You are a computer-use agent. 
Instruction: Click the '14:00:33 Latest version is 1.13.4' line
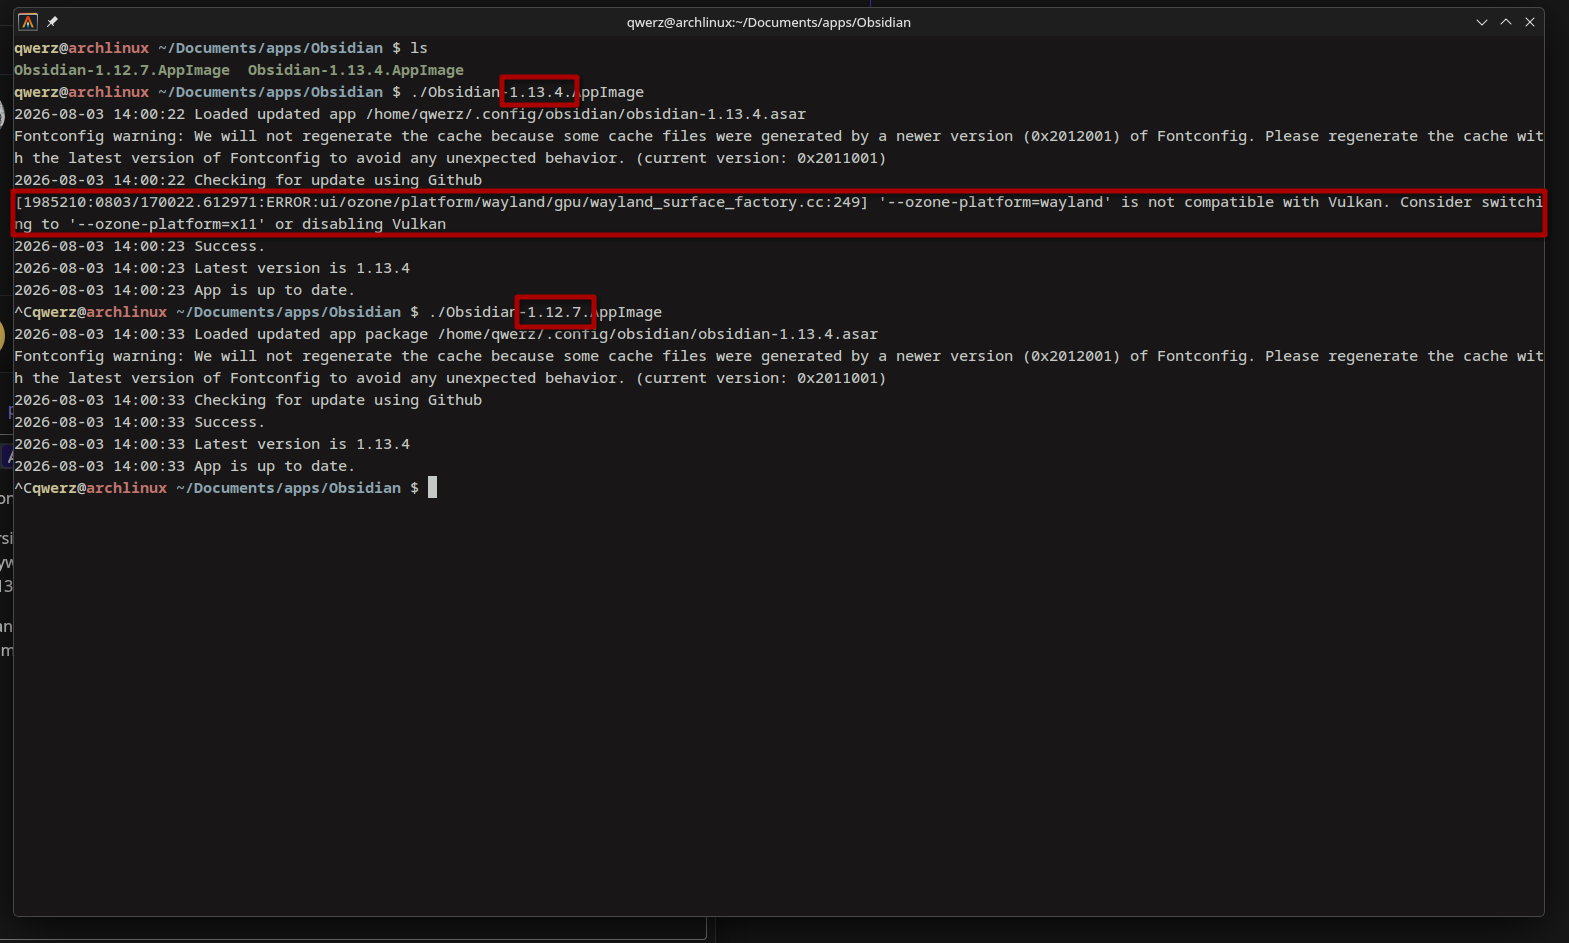coord(212,444)
